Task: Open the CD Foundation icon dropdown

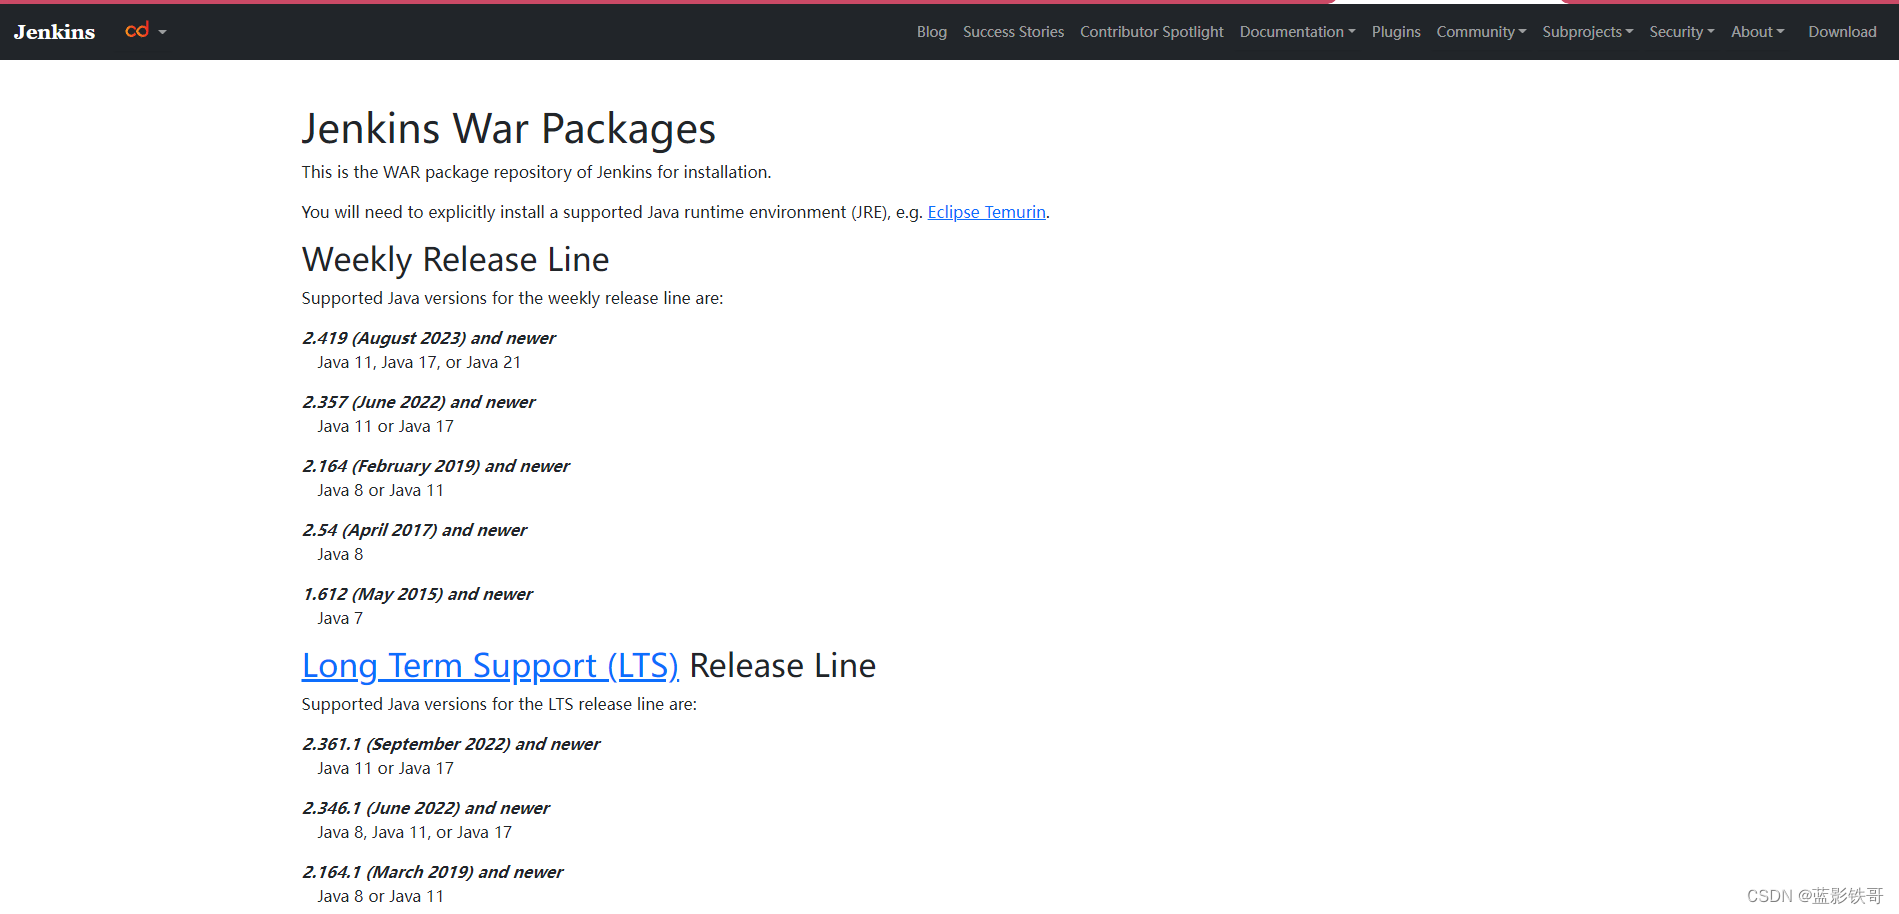Action: [x=145, y=31]
